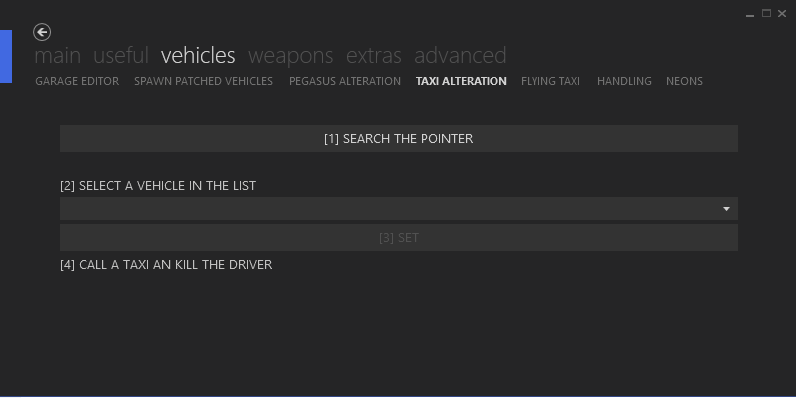Open the Garage Editor tab
Screen dimensions: 796x398
[x=77, y=81]
